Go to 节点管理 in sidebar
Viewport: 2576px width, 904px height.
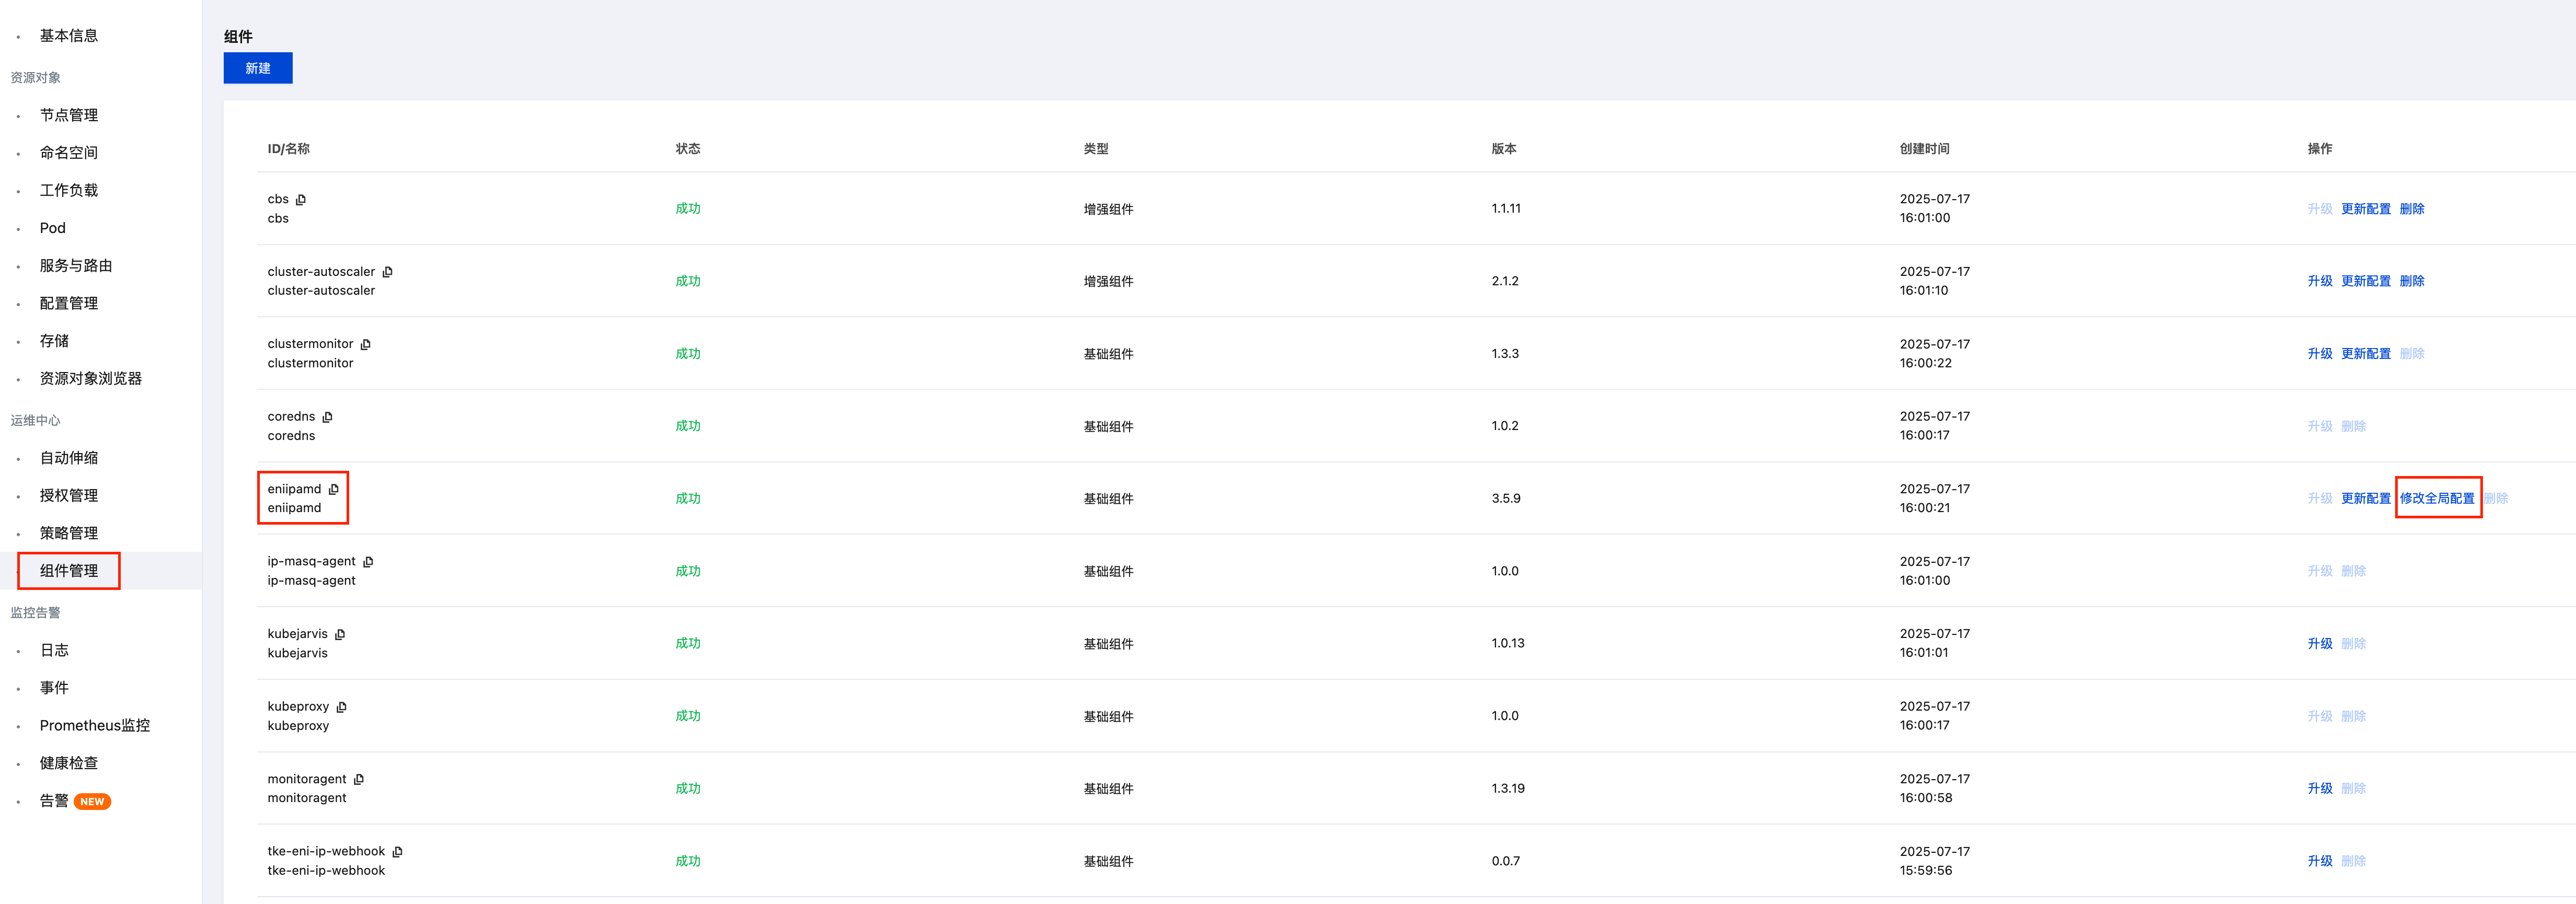tap(69, 115)
